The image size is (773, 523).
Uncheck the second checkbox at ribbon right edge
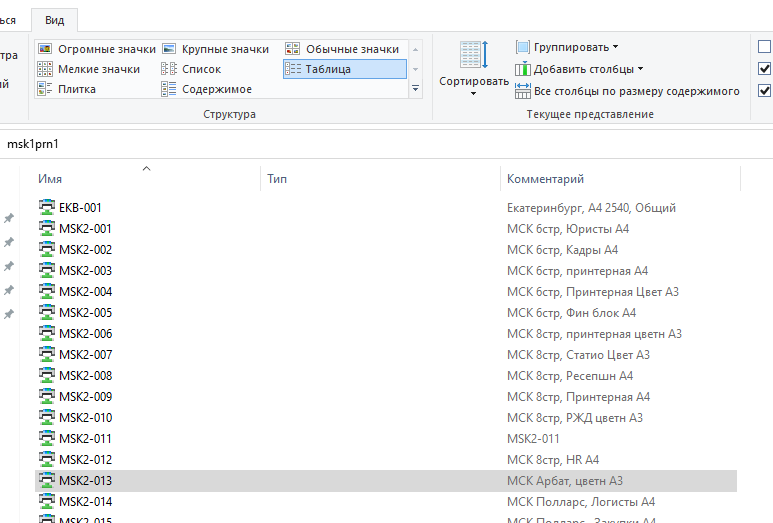pos(765,69)
